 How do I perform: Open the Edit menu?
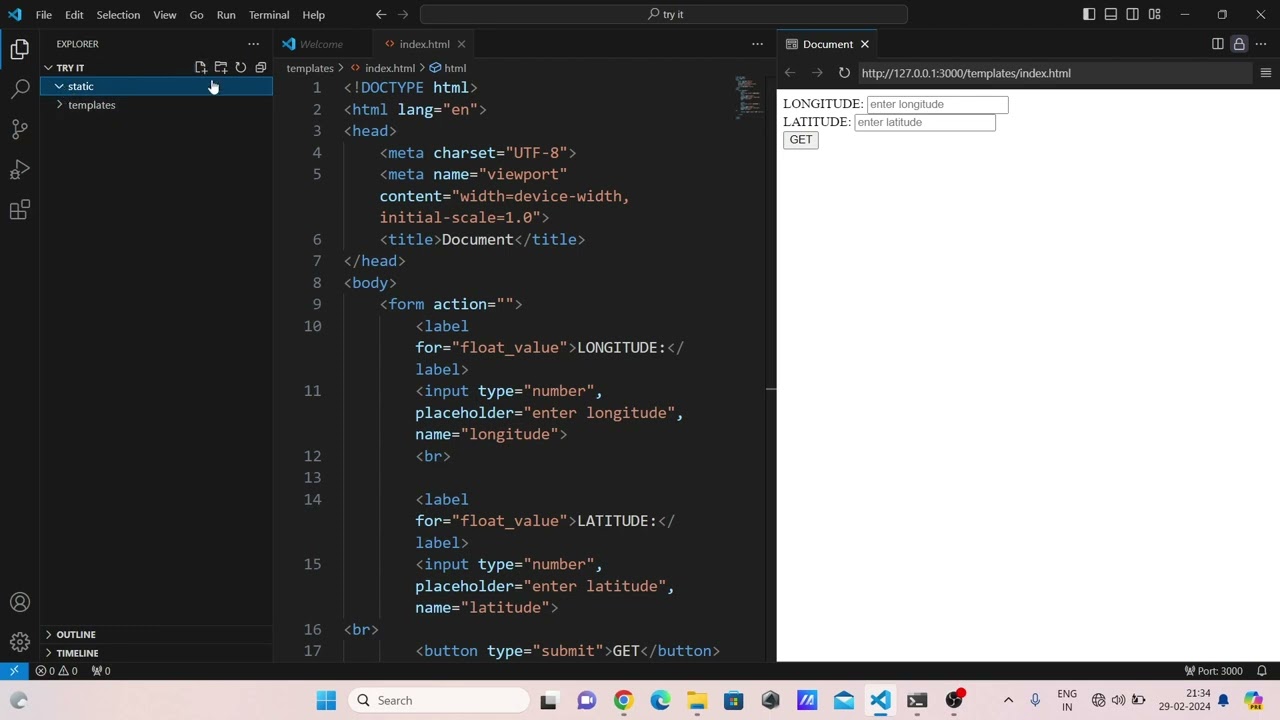74,15
